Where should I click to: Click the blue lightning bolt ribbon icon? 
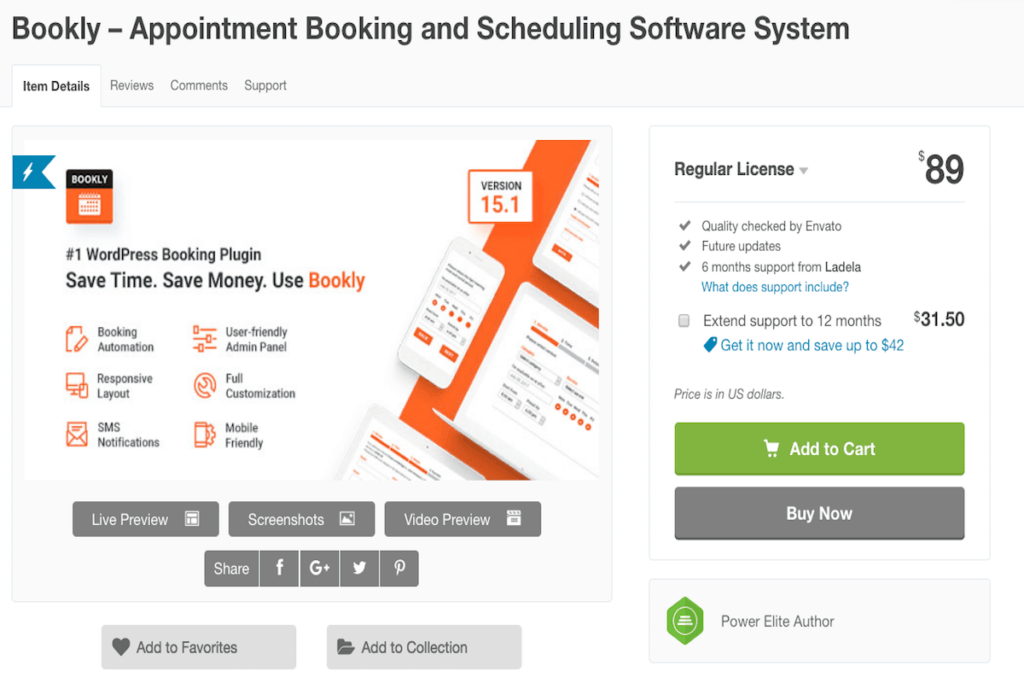tap(34, 172)
